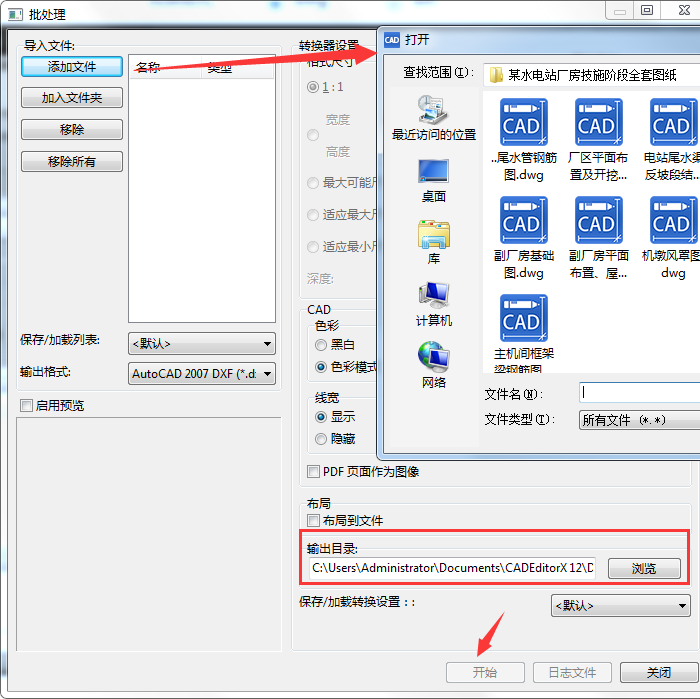Select 隐藏 line width radio button

coord(321,439)
